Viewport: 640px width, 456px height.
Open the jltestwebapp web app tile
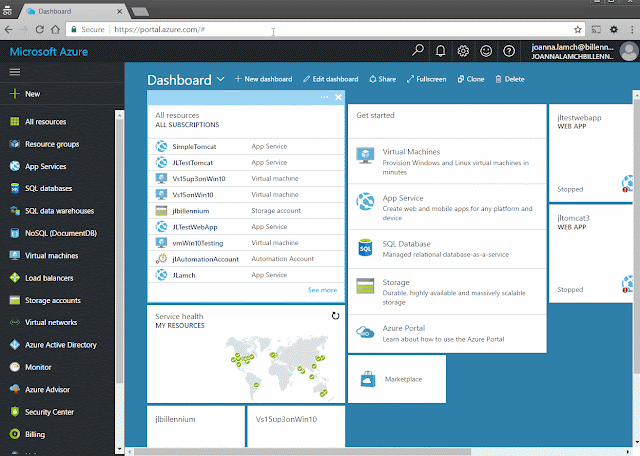(591, 153)
